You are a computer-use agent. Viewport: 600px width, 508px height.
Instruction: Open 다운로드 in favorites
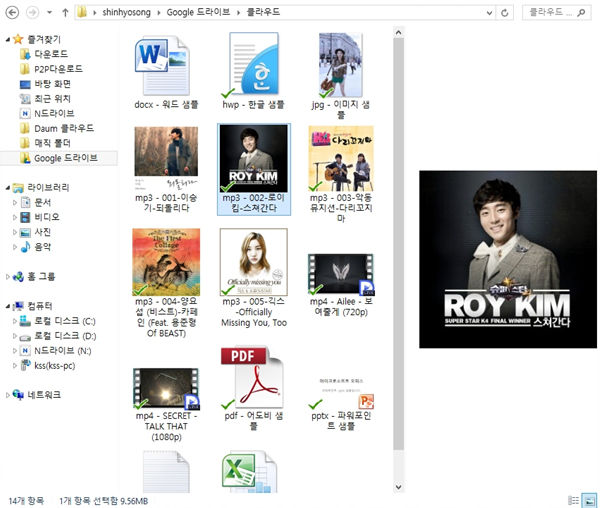pyautogui.click(x=51, y=54)
